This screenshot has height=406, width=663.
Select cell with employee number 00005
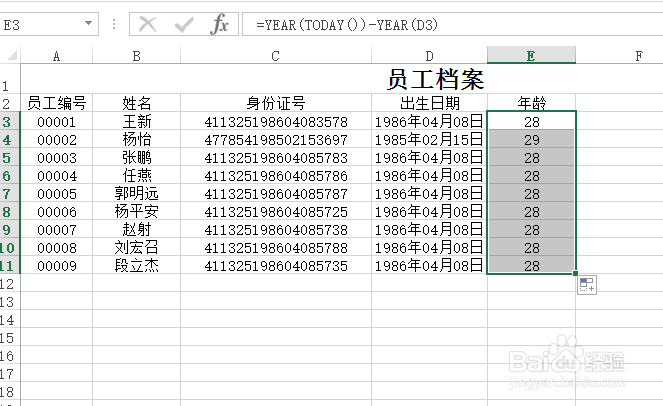pyautogui.click(x=57, y=194)
